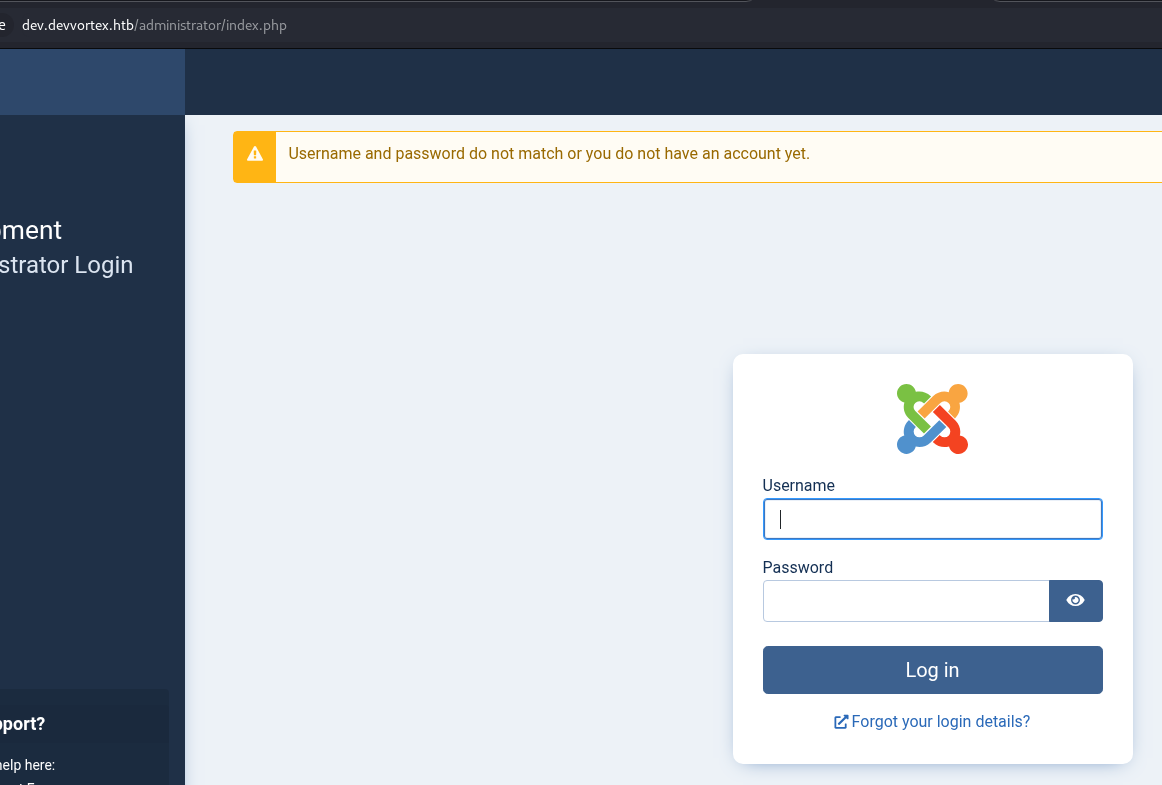Toggle password visibility with the eye icon
The height and width of the screenshot is (785, 1162).
pyautogui.click(x=1075, y=601)
